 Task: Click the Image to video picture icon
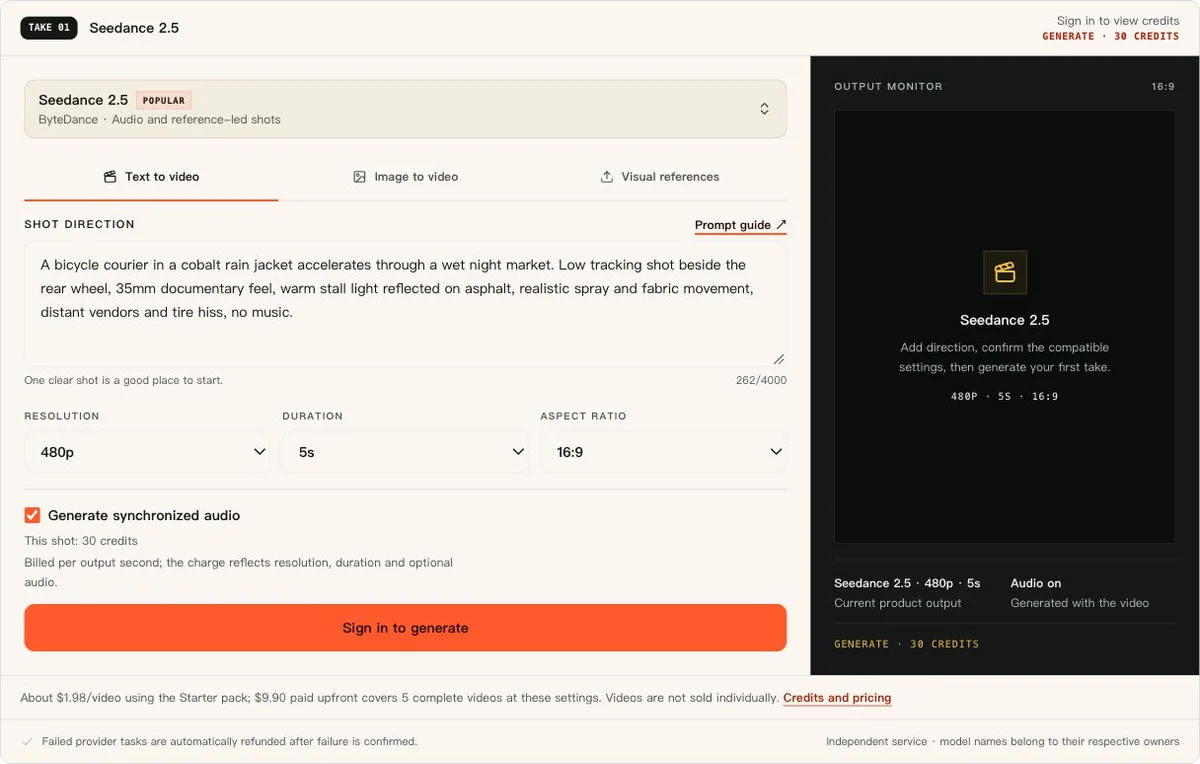click(x=360, y=177)
